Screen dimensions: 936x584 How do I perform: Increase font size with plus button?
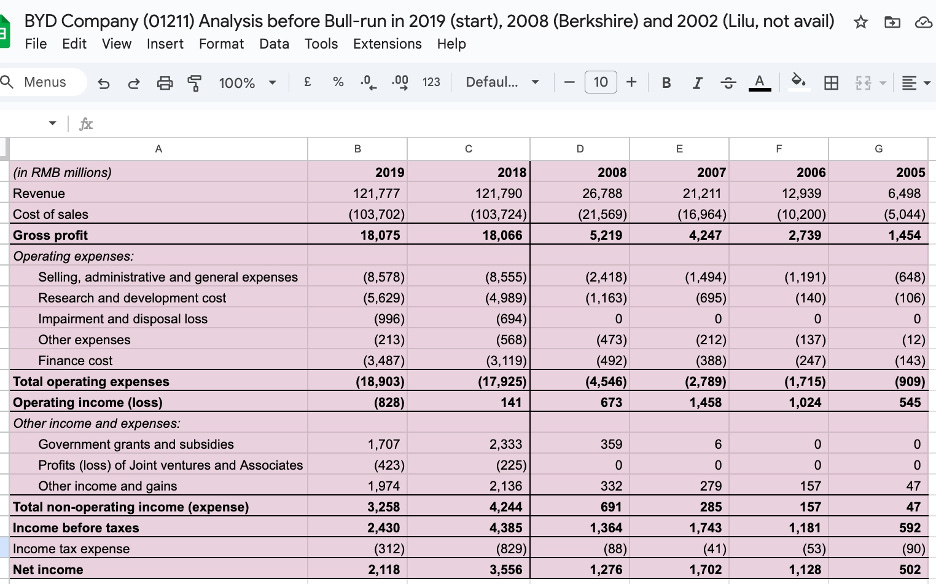631,83
